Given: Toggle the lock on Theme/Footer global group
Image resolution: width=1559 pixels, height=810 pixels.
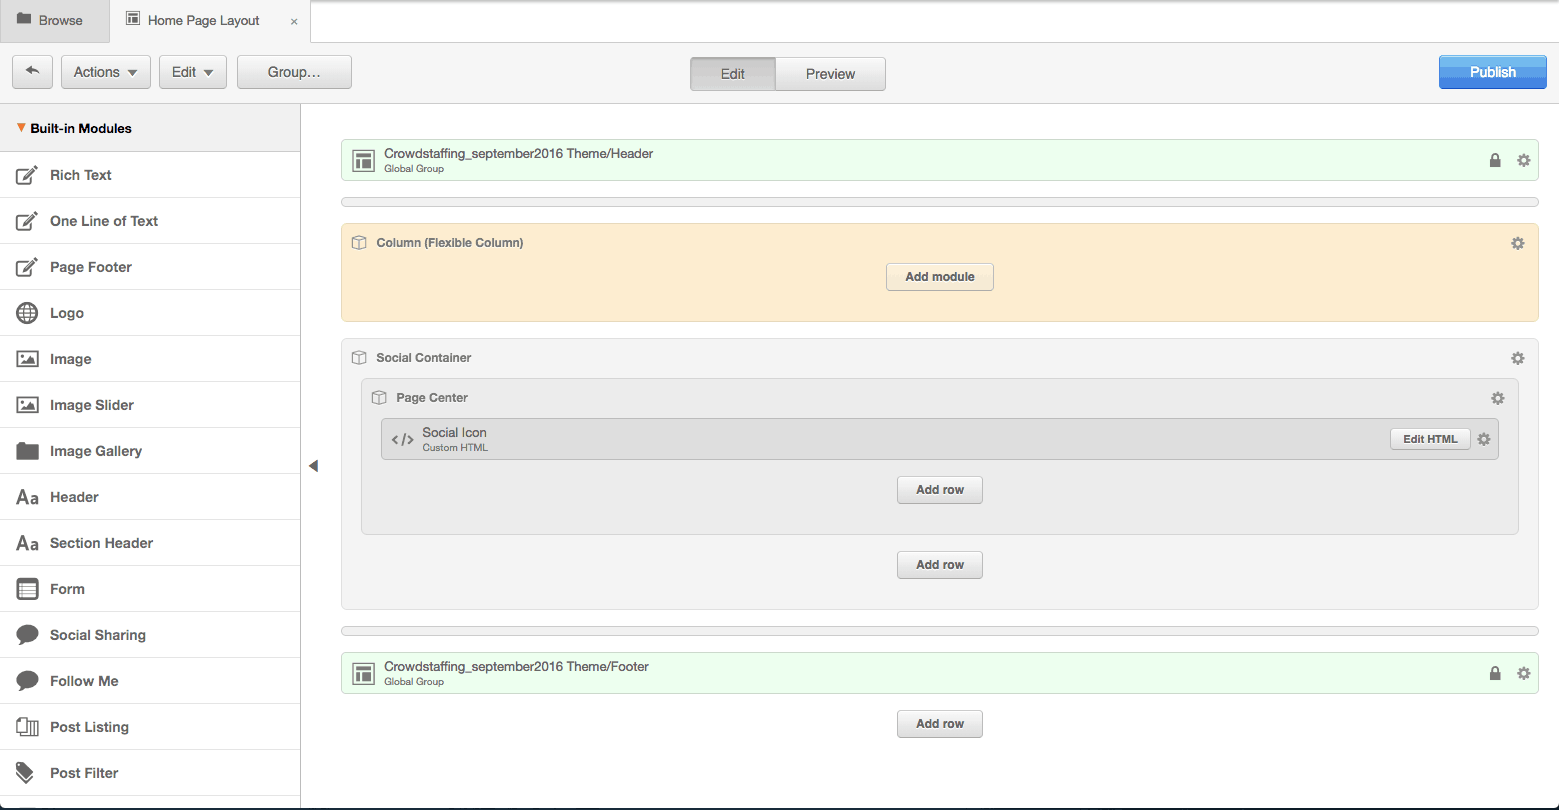Looking at the screenshot, I should (1495, 673).
